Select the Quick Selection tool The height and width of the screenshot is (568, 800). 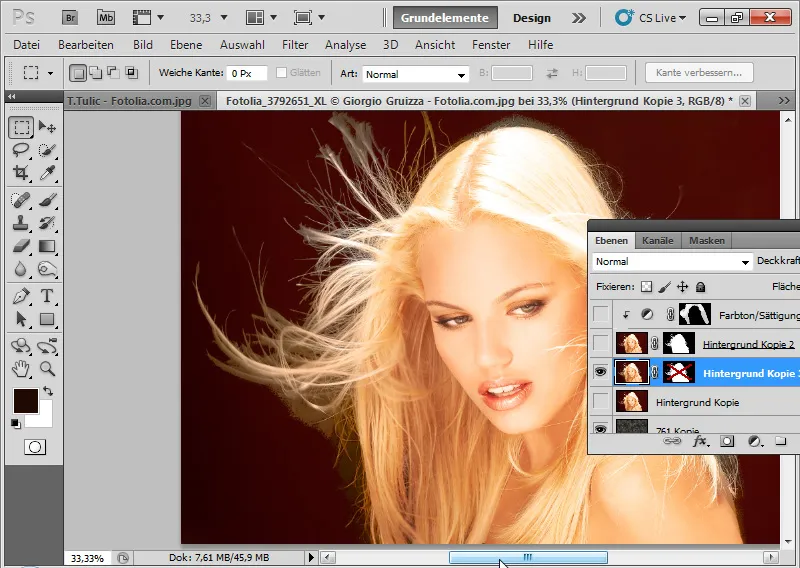tap(47, 150)
